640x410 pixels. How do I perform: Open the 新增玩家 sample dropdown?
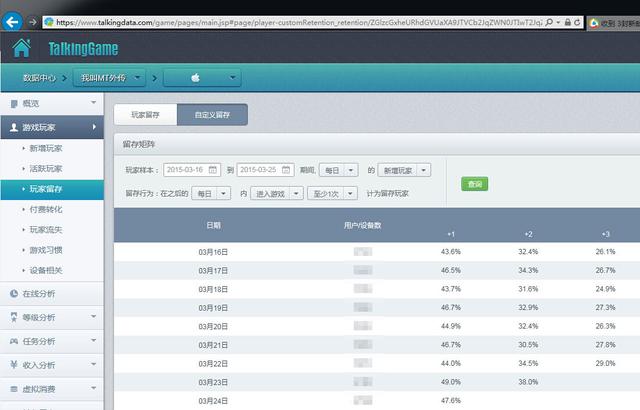tap(404, 170)
